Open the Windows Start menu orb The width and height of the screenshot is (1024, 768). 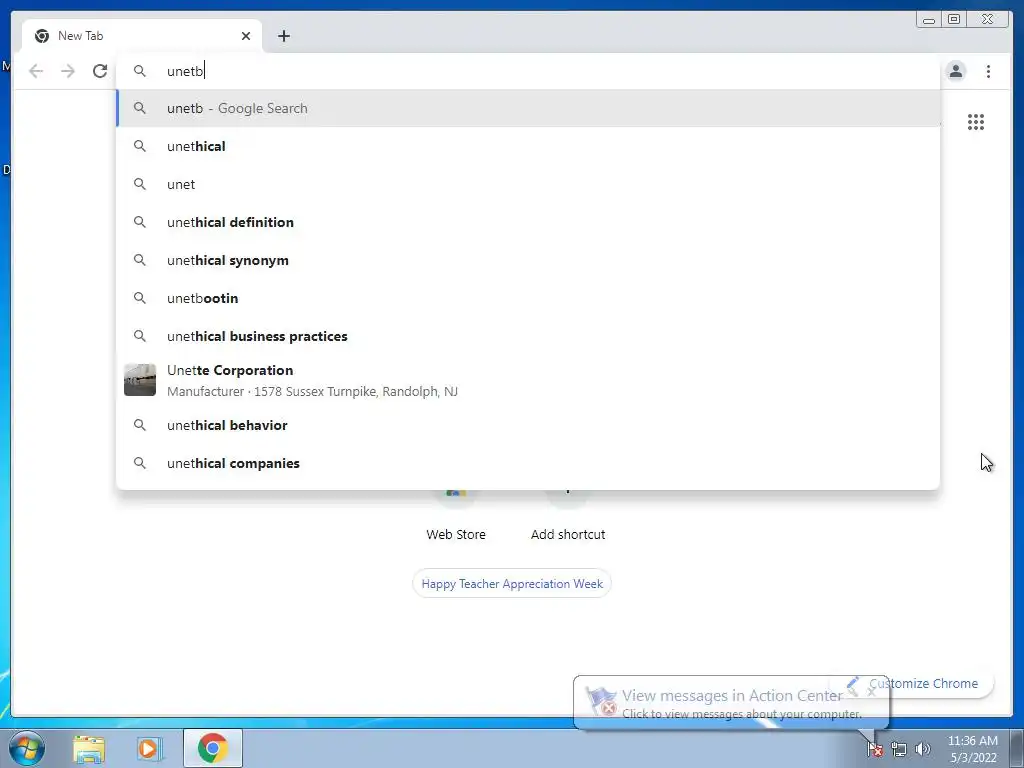pyautogui.click(x=26, y=748)
